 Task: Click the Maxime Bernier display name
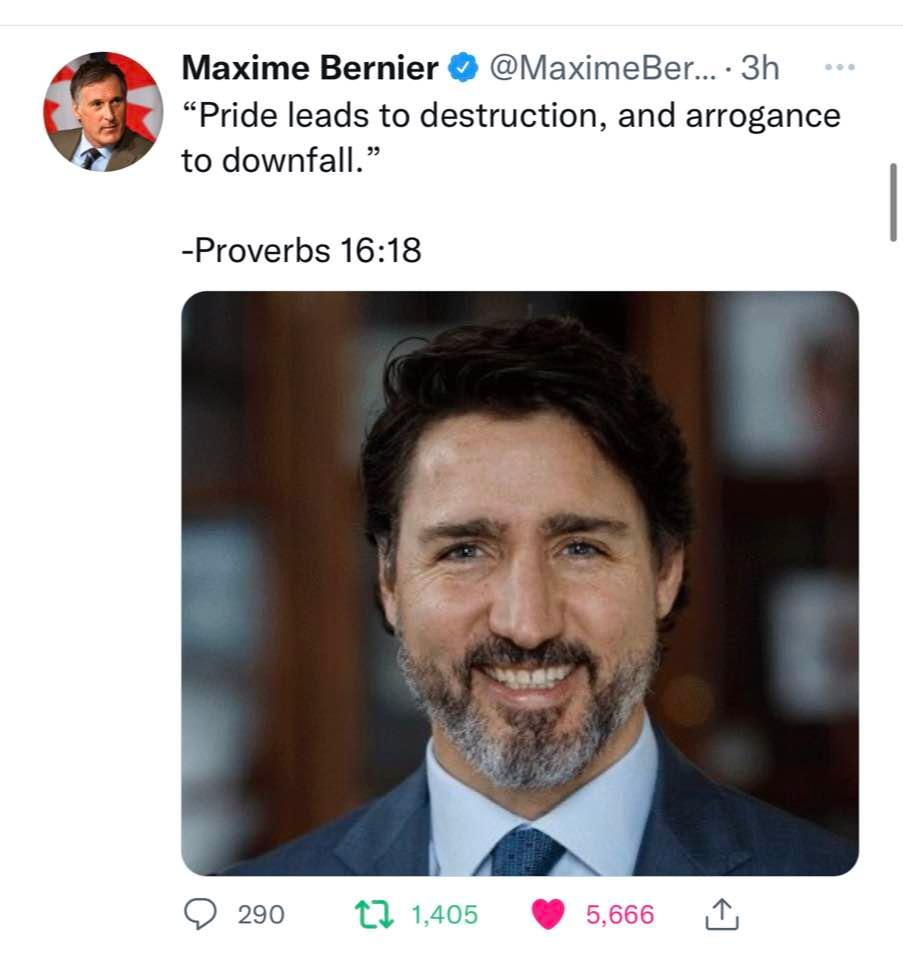pos(310,69)
